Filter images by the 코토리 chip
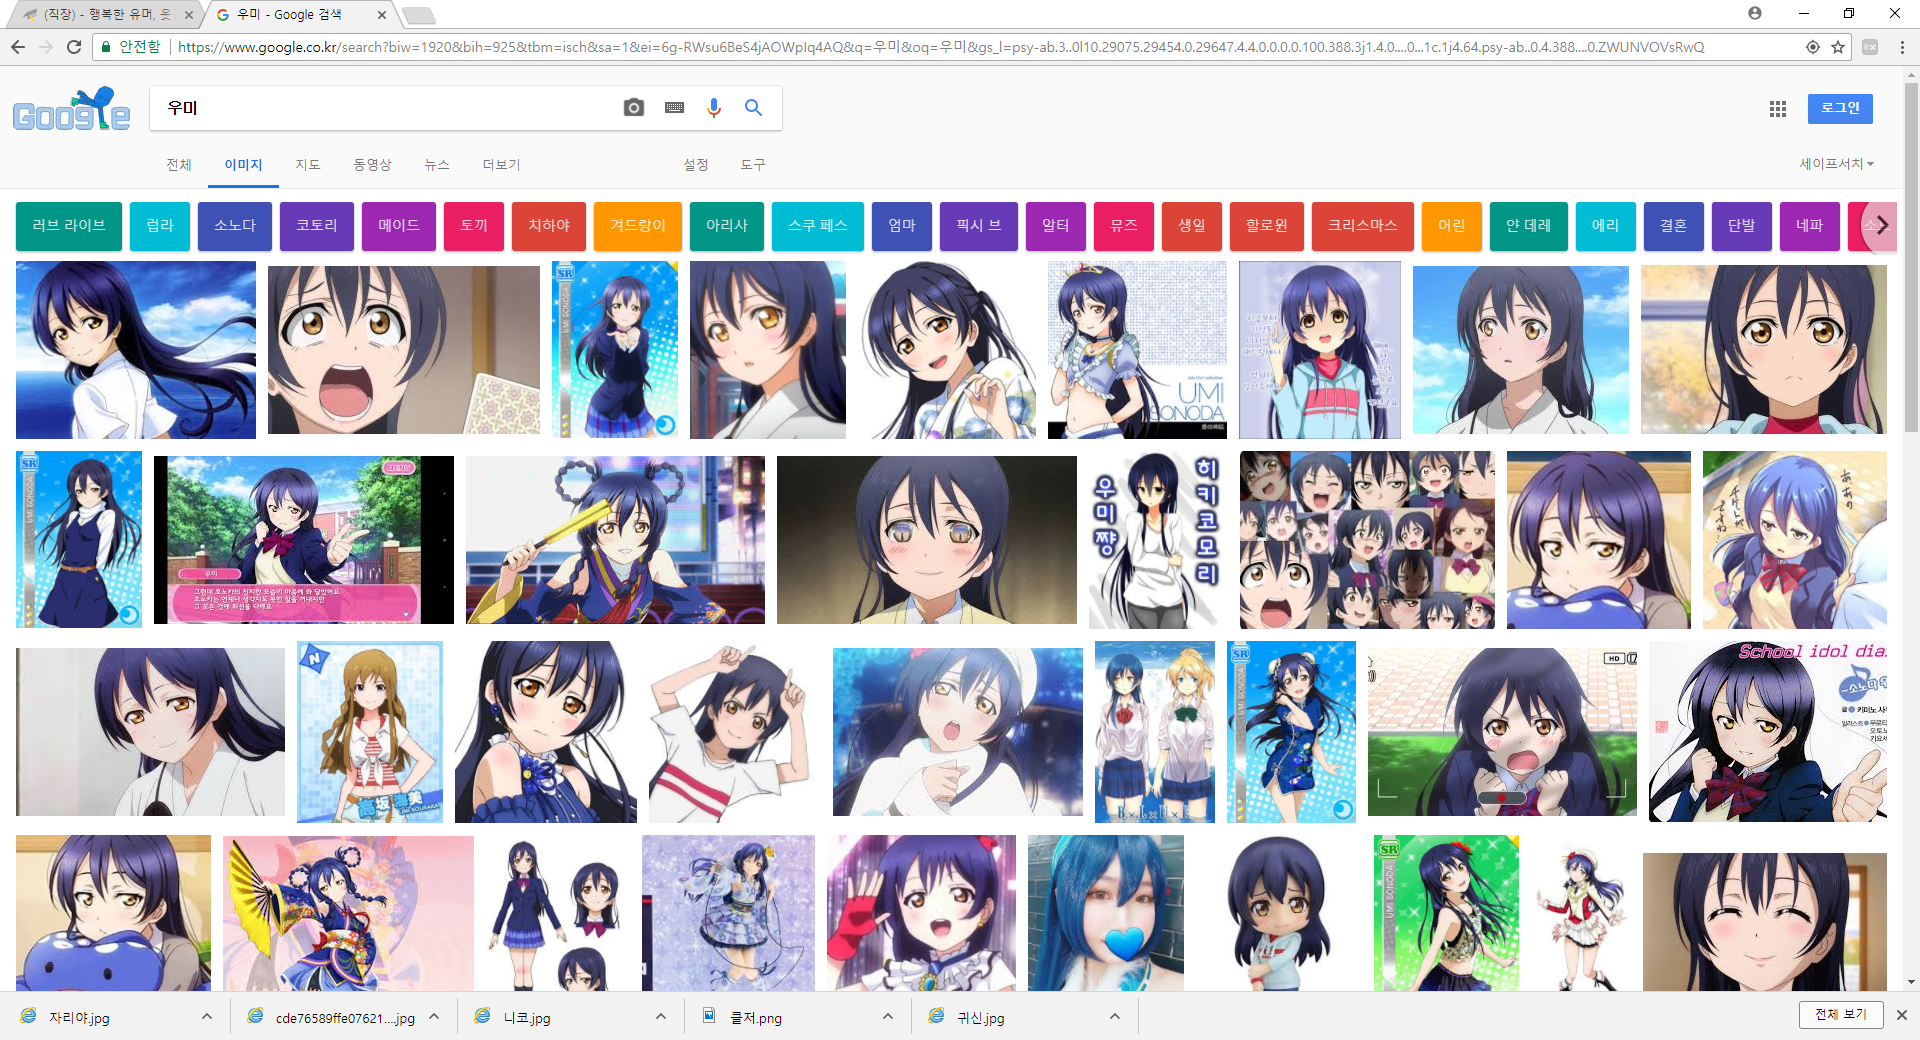 (x=317, y=225)
